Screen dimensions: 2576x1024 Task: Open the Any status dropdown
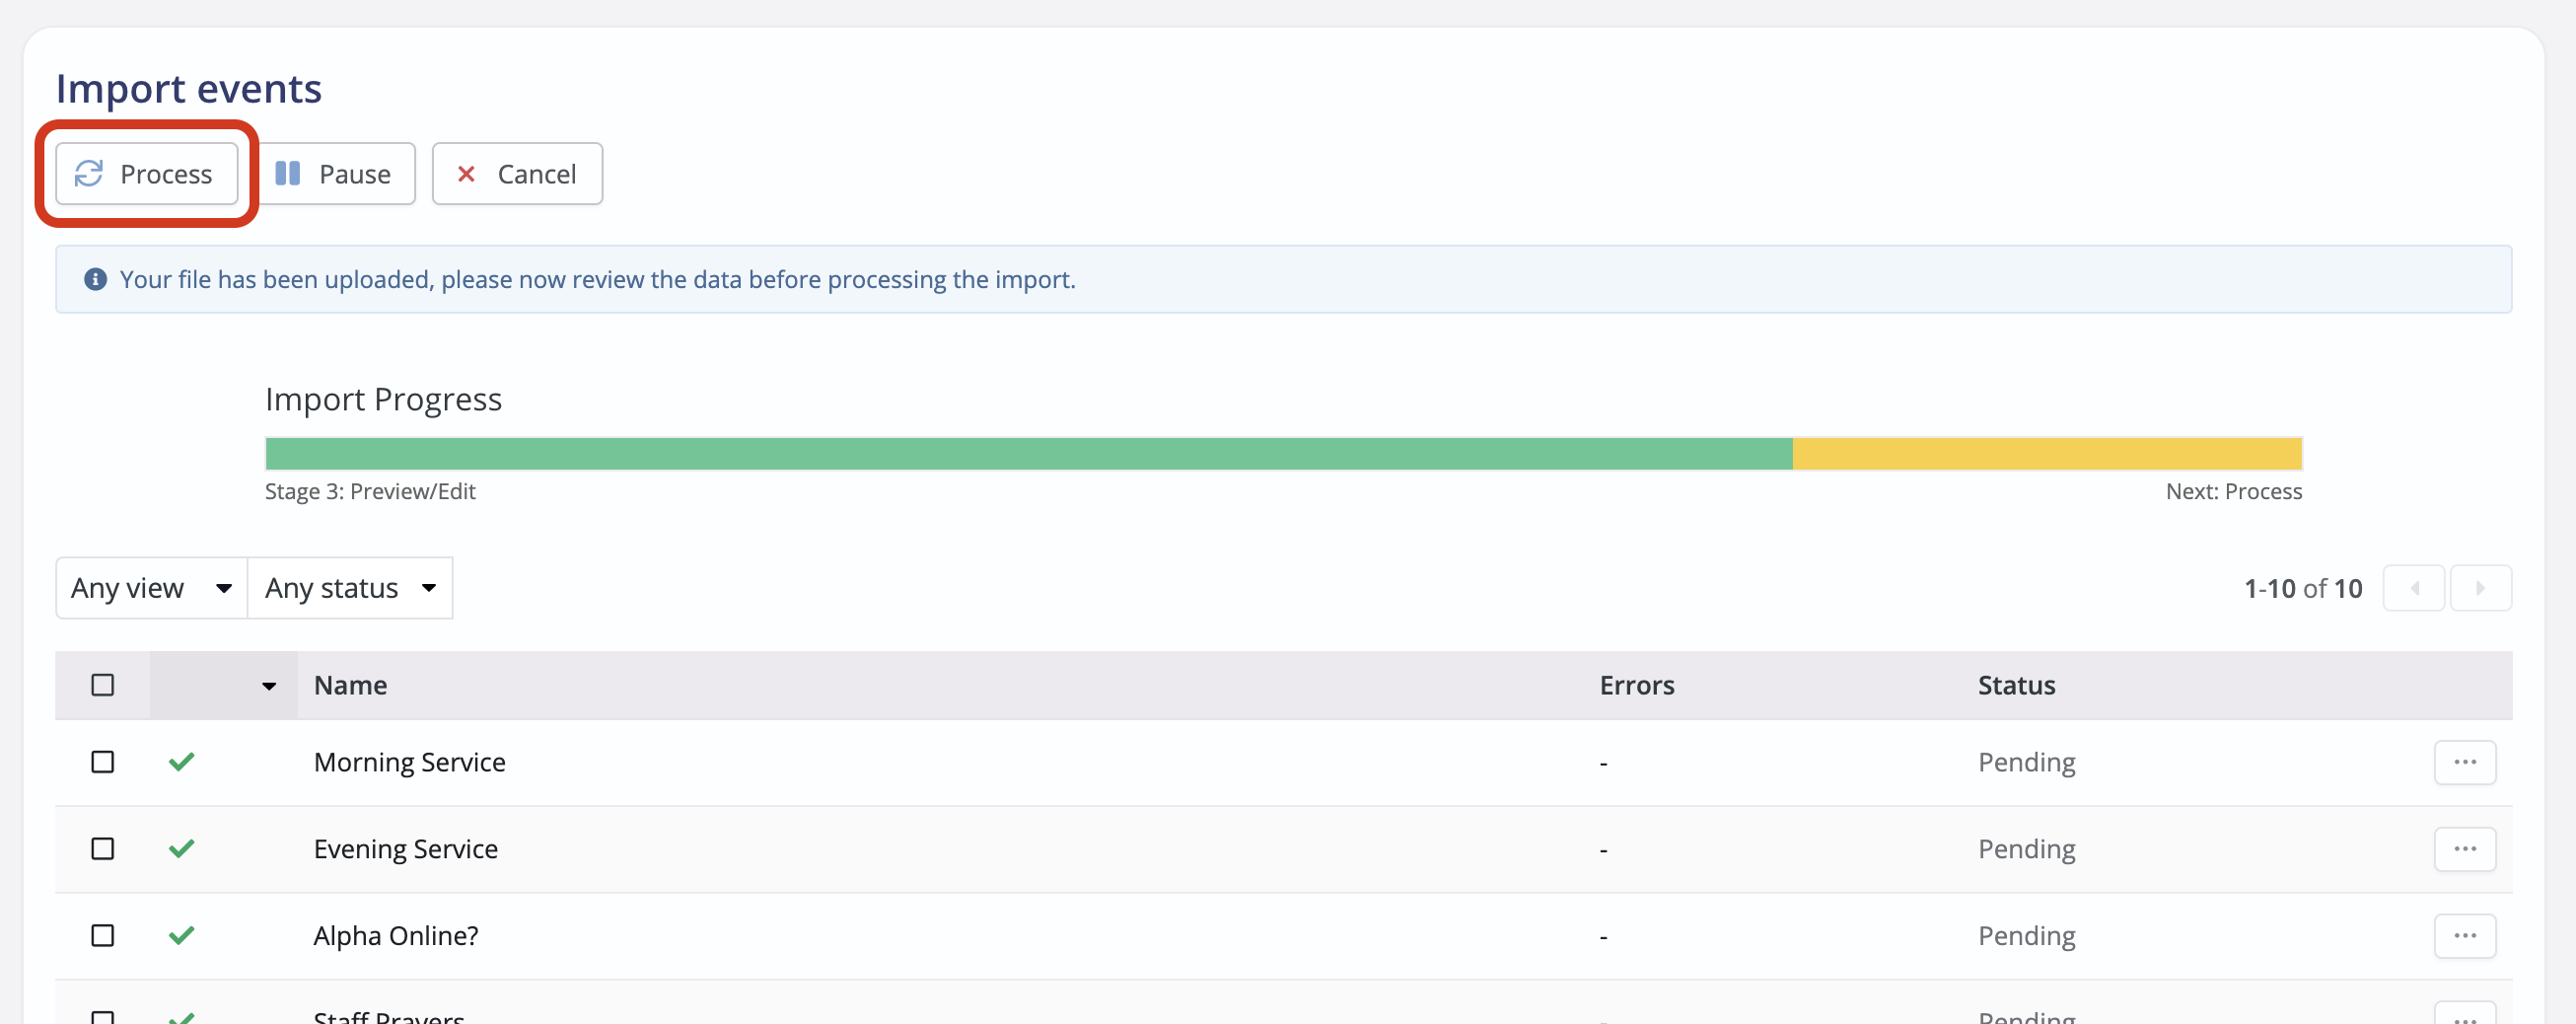(349, 587)
